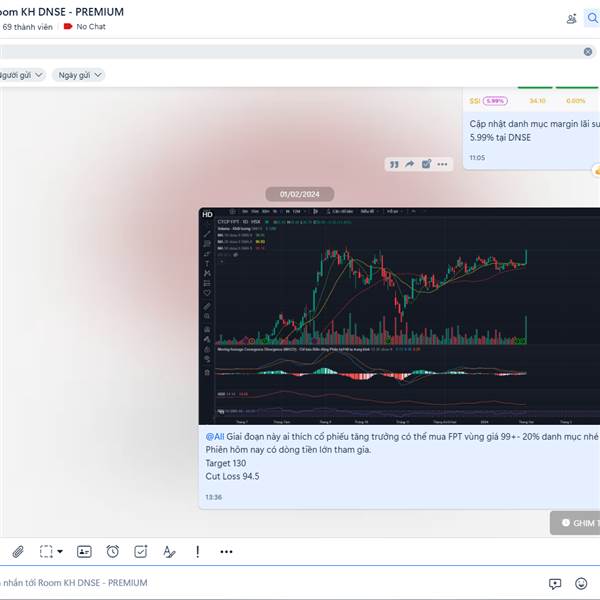Expand the Người gửi sender filter

click(21, 75)
